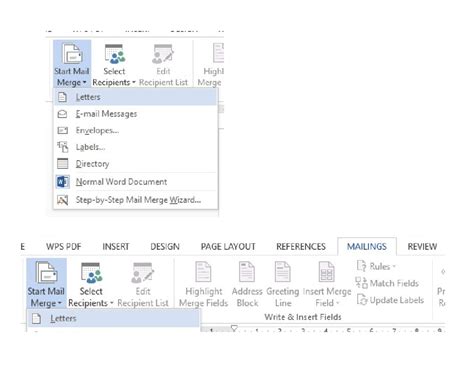Click Edit Recipient List in the upper ribbon
The width and height of the screenshot is (474, 366).
click(163, 65)
